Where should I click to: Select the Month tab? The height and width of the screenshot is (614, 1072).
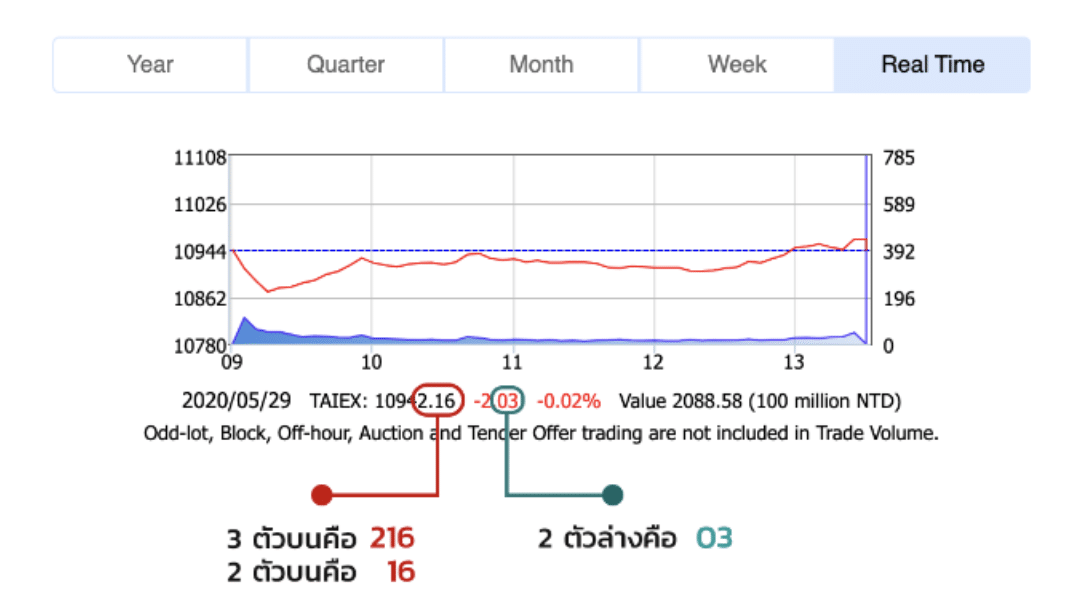[x=541, y=65]
